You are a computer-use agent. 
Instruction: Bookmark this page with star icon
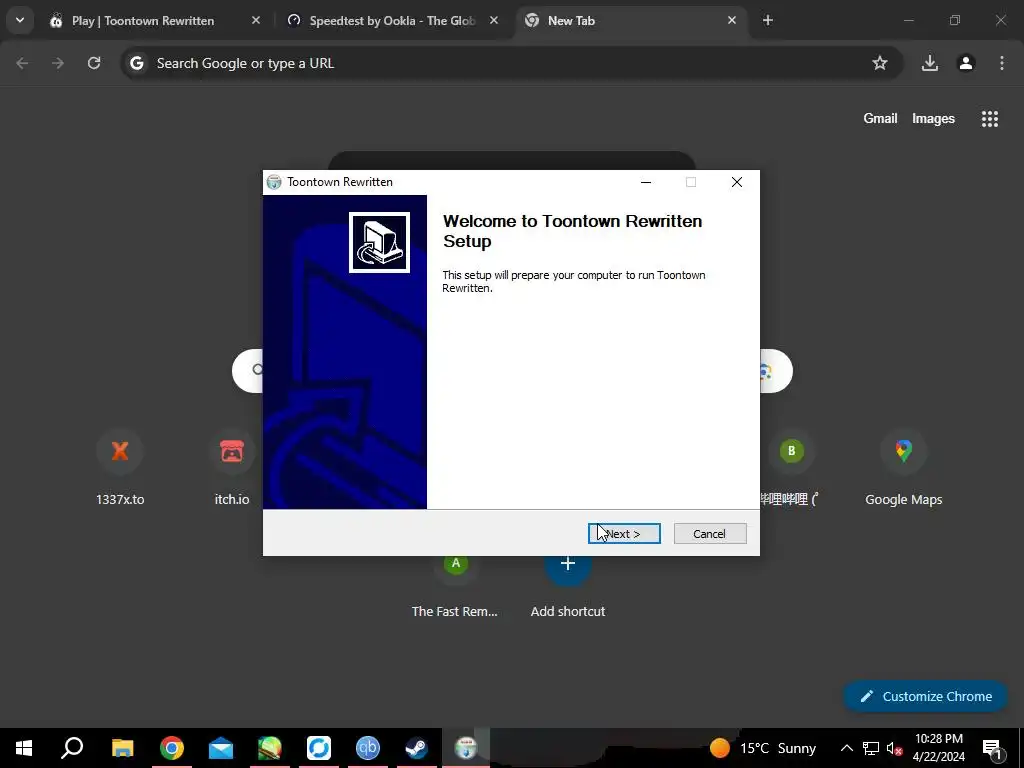(880, 63)
